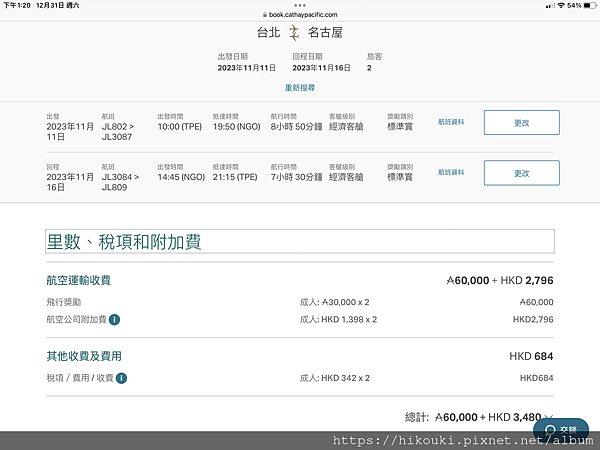The width and height of the screenshot is (600, 450).
Task: Select the 成人: 30,000 x 2 miles detail
Action: coord(334,302)
